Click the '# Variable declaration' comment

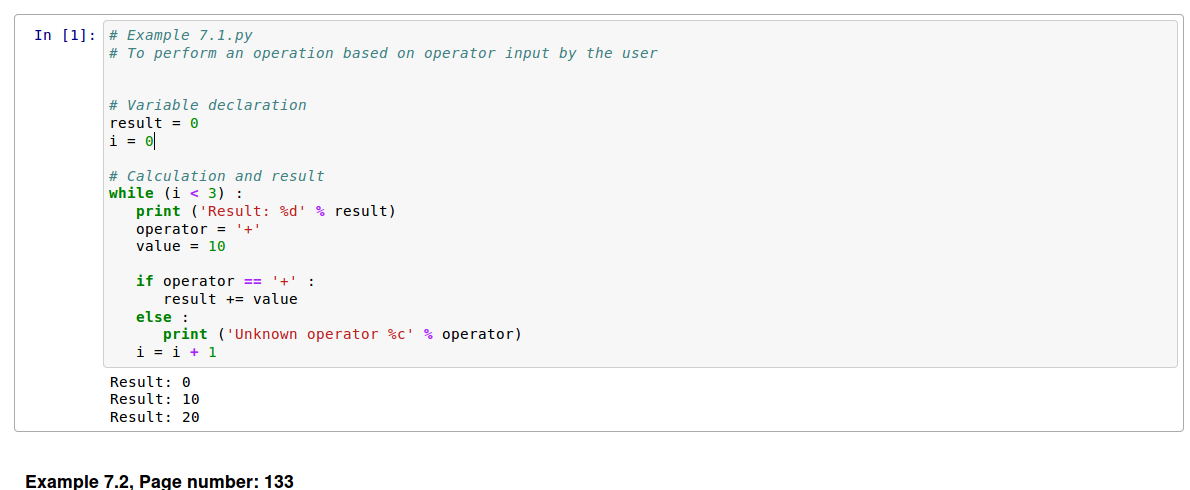208,105
